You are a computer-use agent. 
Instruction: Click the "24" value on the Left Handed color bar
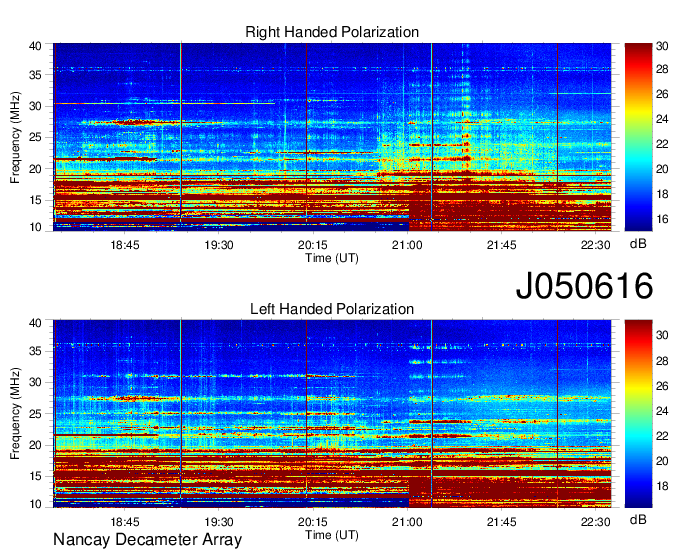click(662, 411)
